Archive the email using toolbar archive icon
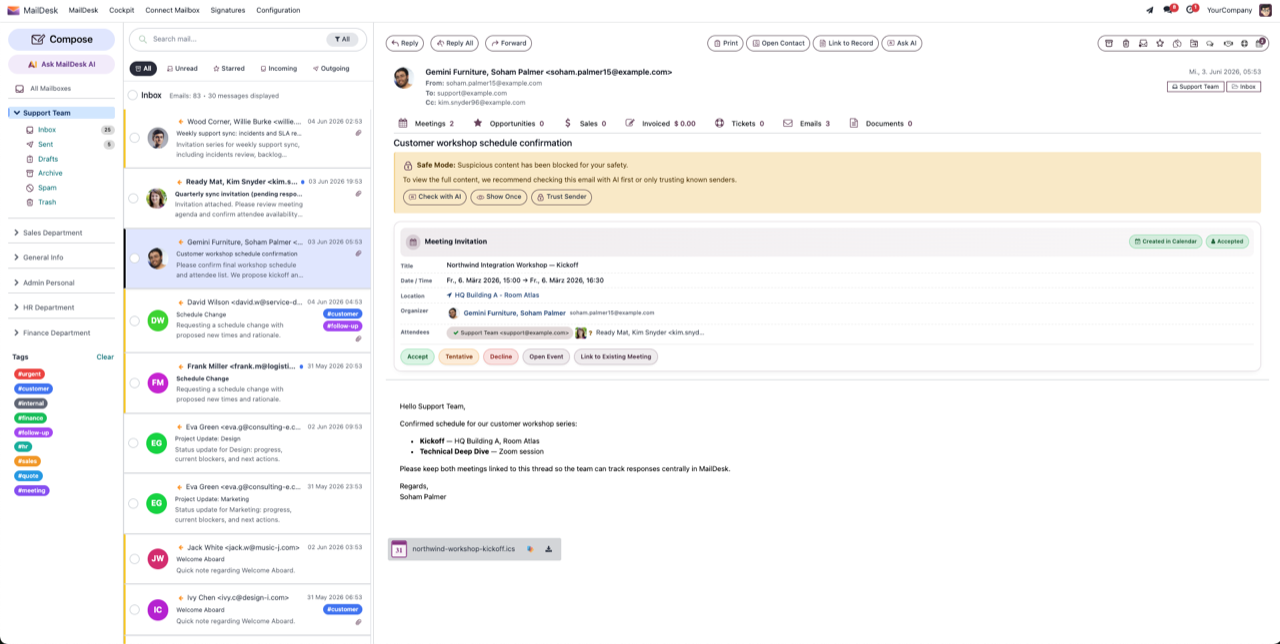Viewport: 1280px width, 644px height. click(x=1109, y=43)
